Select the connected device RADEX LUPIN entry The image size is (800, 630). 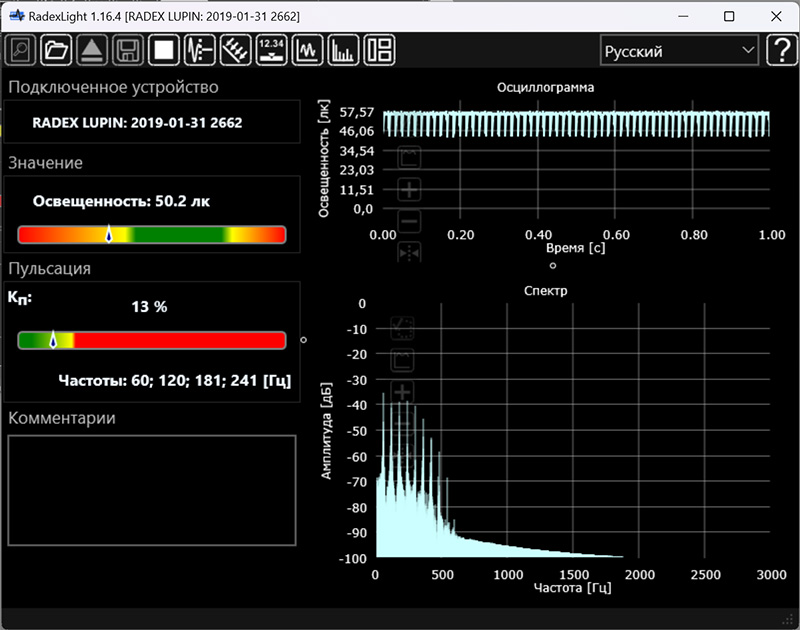point(138,123)
